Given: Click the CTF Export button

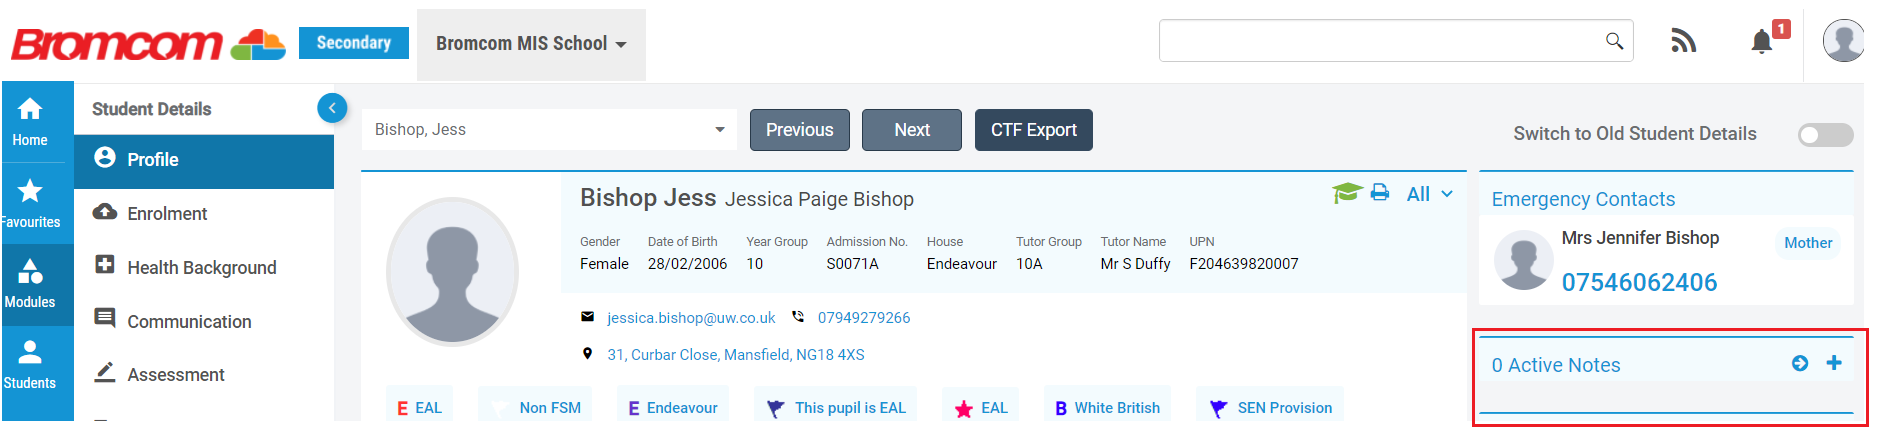Looking at the screenshot, I should (1033, 130).
